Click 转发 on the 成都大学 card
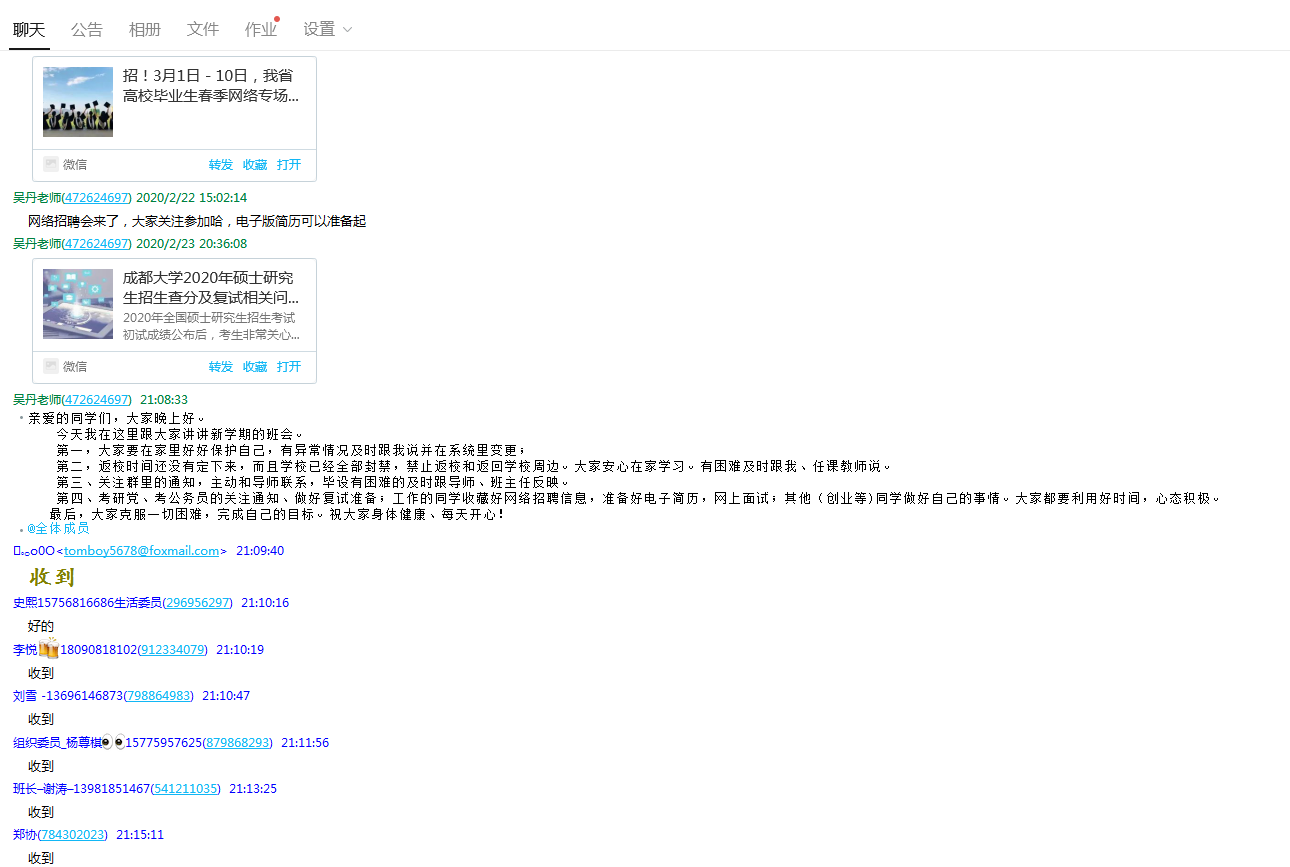 pos(221,367)
